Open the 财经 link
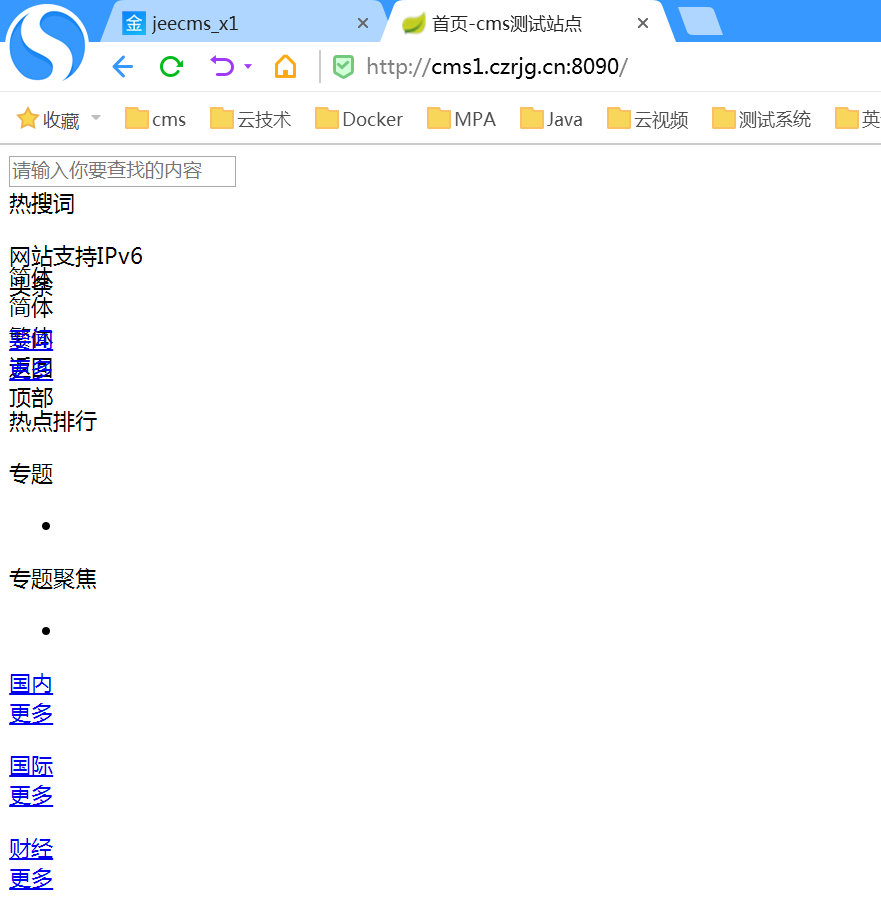 32,849
